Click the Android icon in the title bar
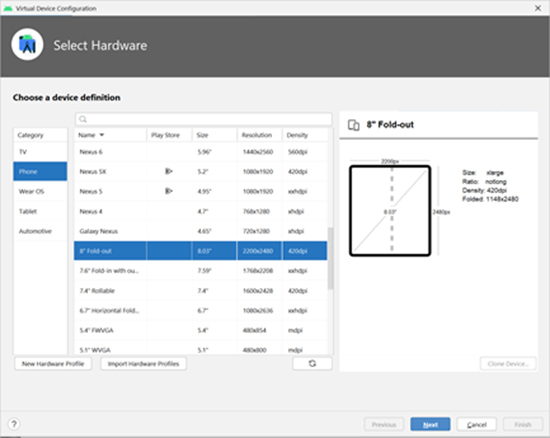 pos(8,8)
